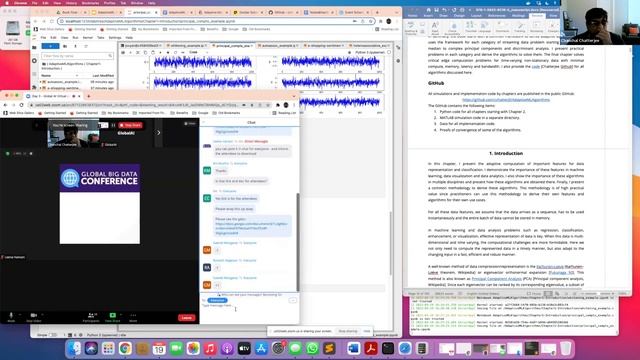Viewport: 640px width, 360px height.
Task: Hide the Zoom sharing notification bar
Action: 367,331
